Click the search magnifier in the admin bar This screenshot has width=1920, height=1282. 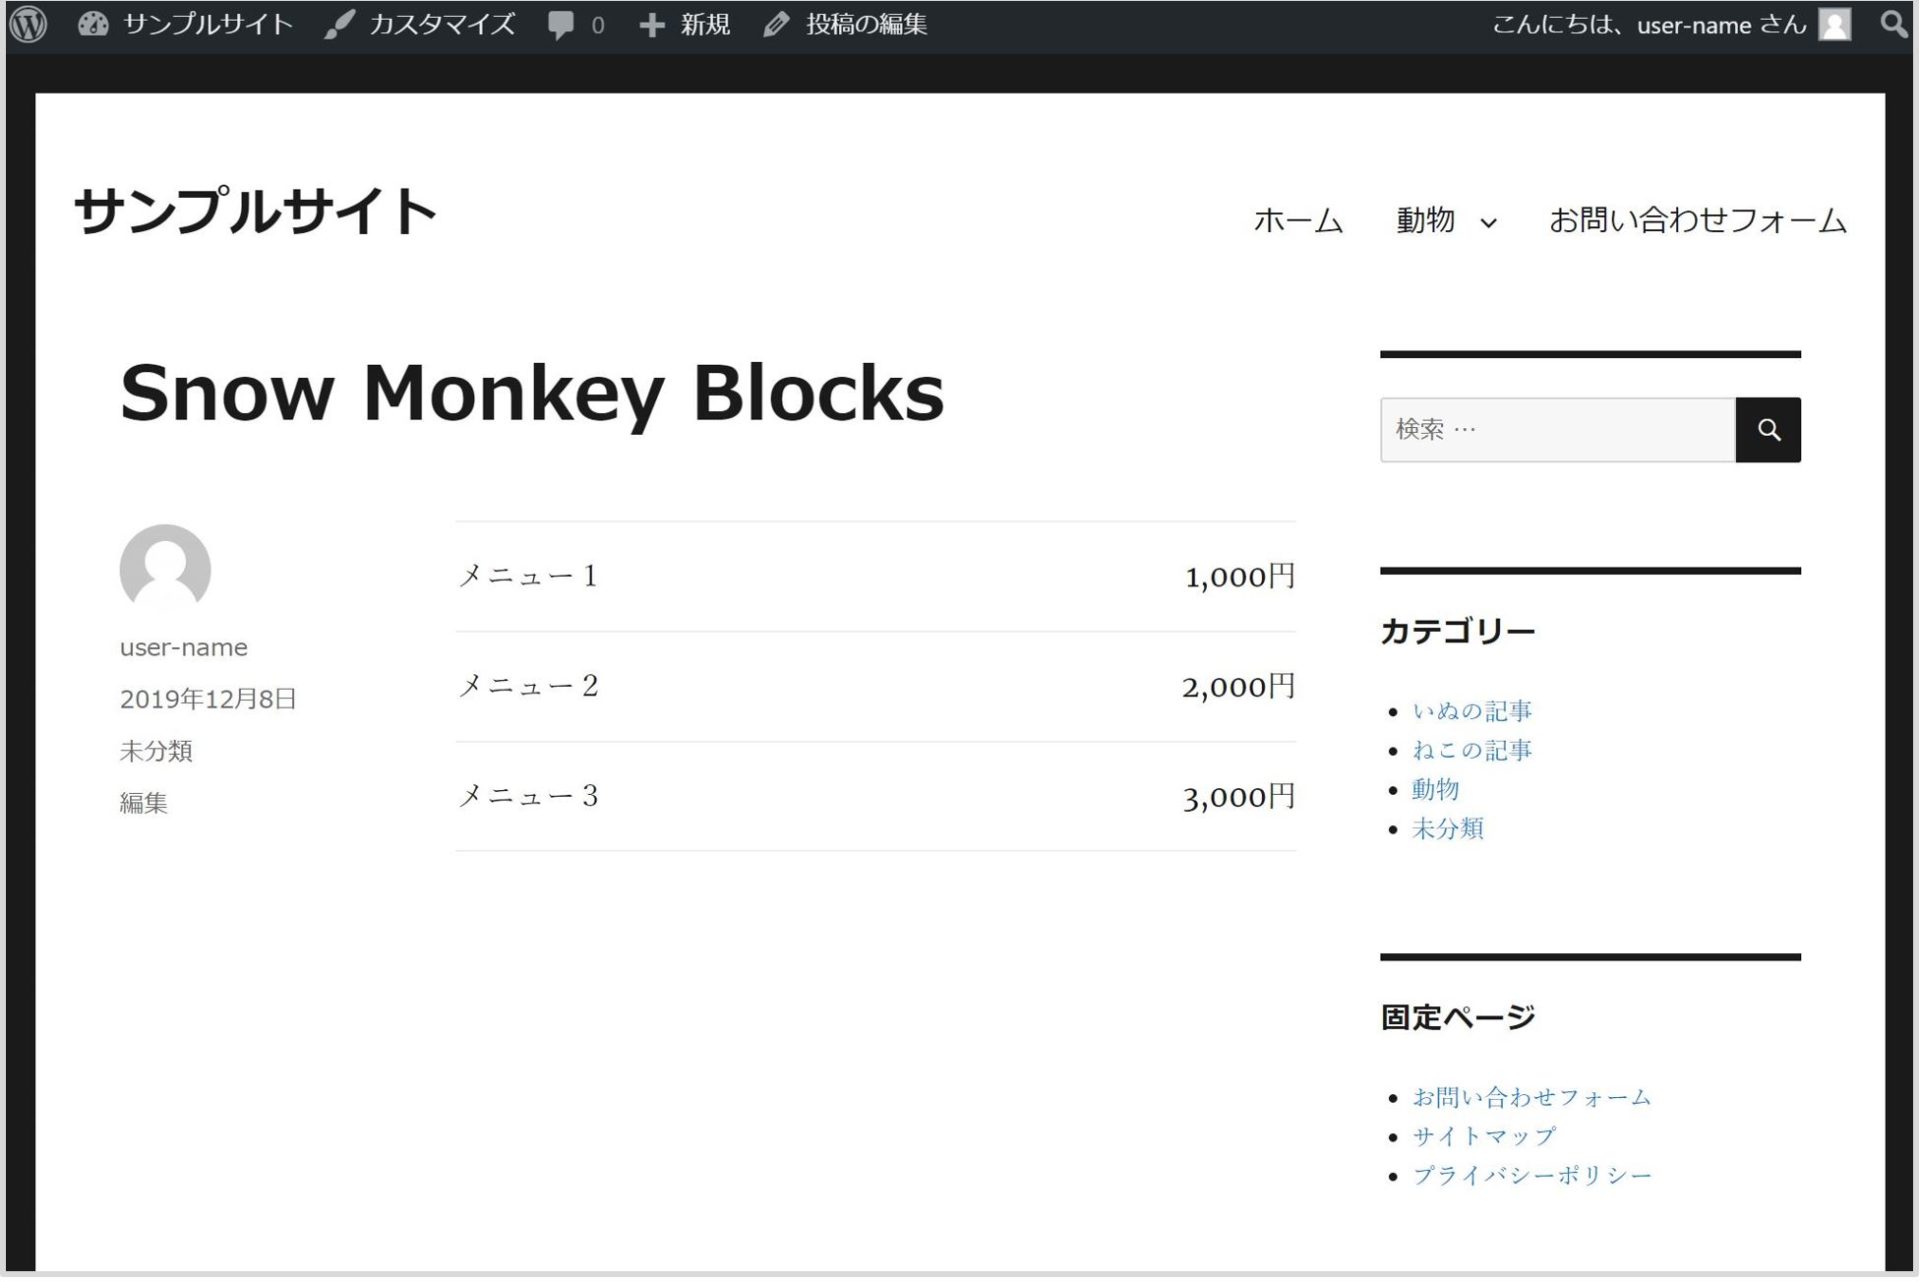point(1892,24)
